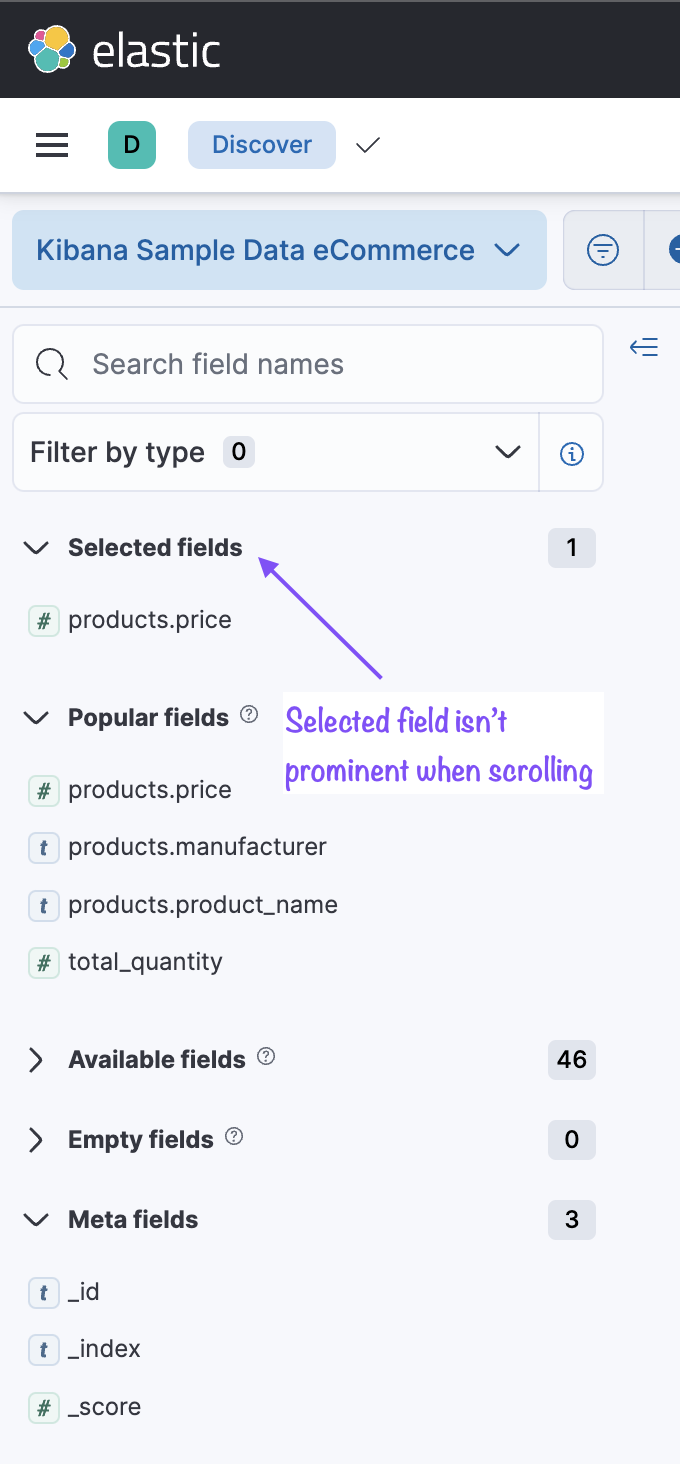
Task: Open the filter options icon next to data view
Action: [x=603, y=250]
